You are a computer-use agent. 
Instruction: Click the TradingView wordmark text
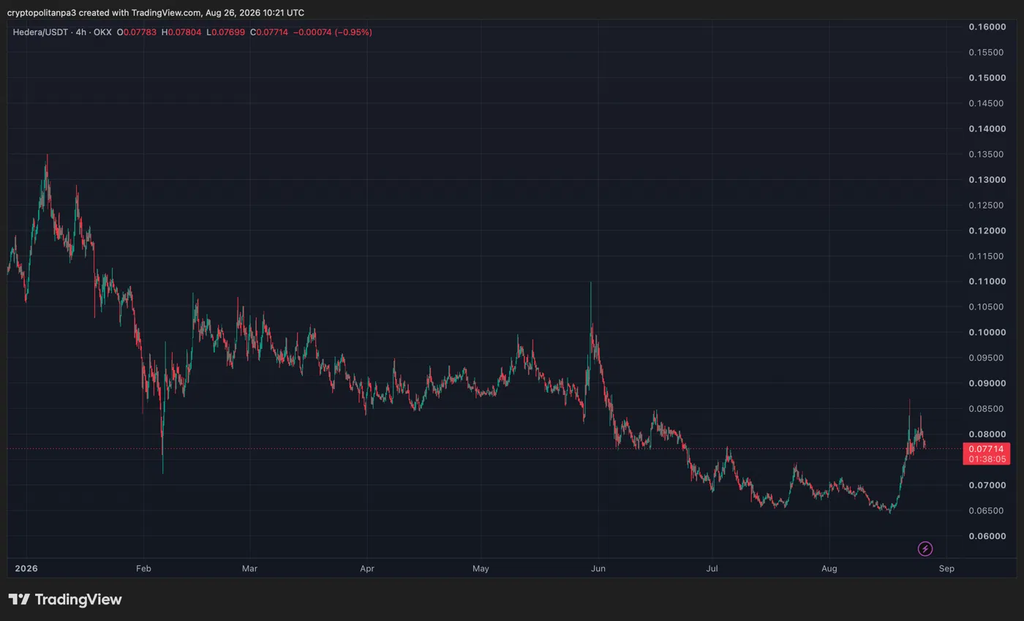point(78,599)
